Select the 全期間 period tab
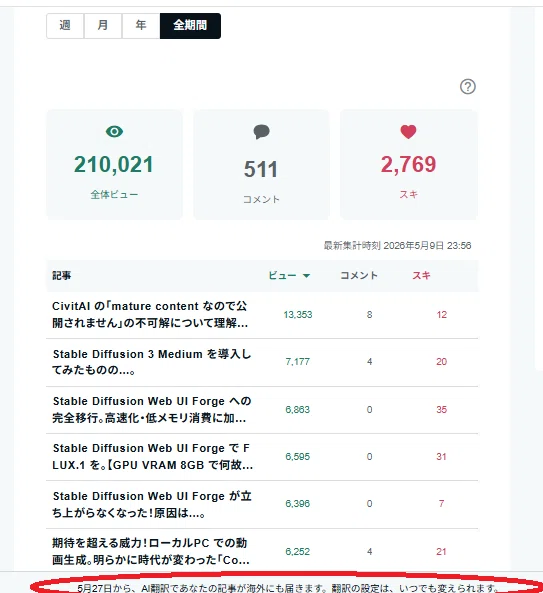The image size is (543, 593). (190, 26)
